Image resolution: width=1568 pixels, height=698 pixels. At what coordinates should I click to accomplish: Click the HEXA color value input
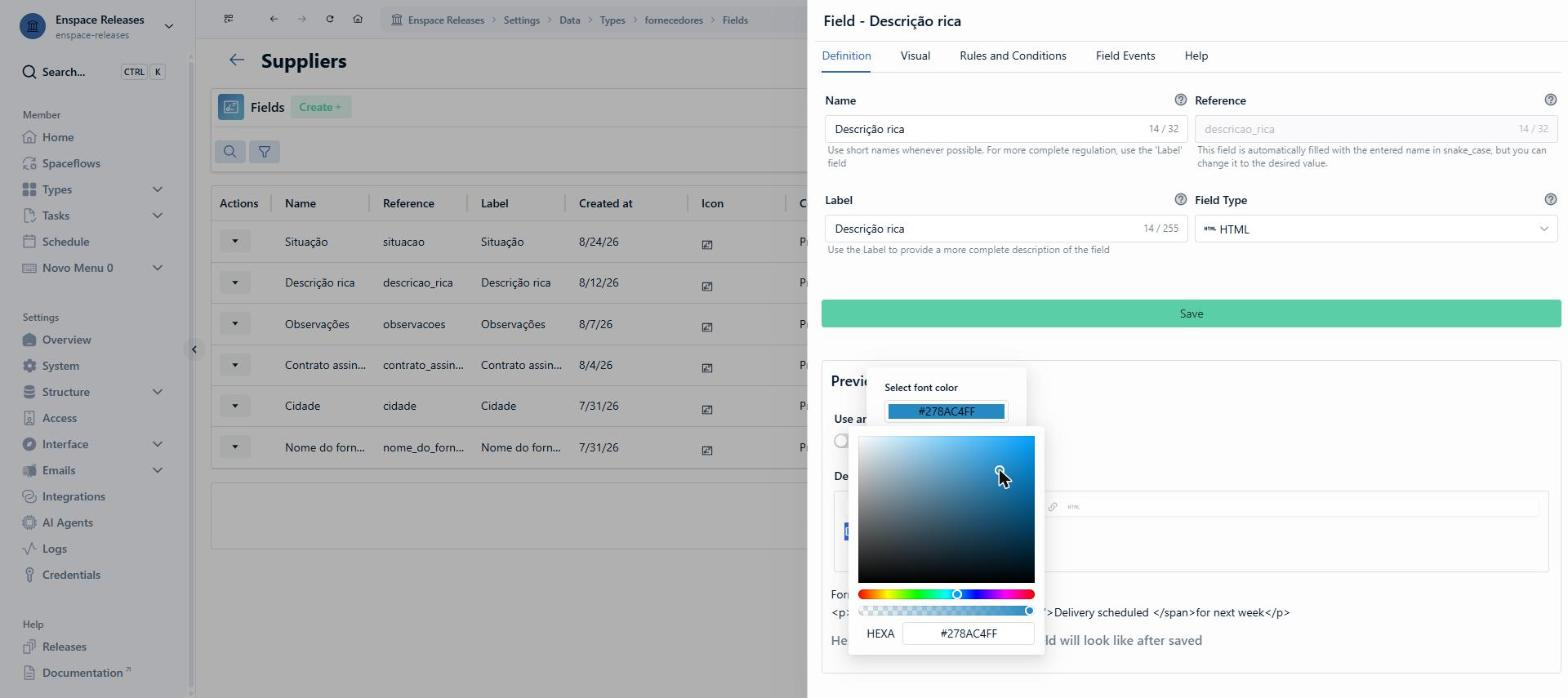(x=968, y=634)
